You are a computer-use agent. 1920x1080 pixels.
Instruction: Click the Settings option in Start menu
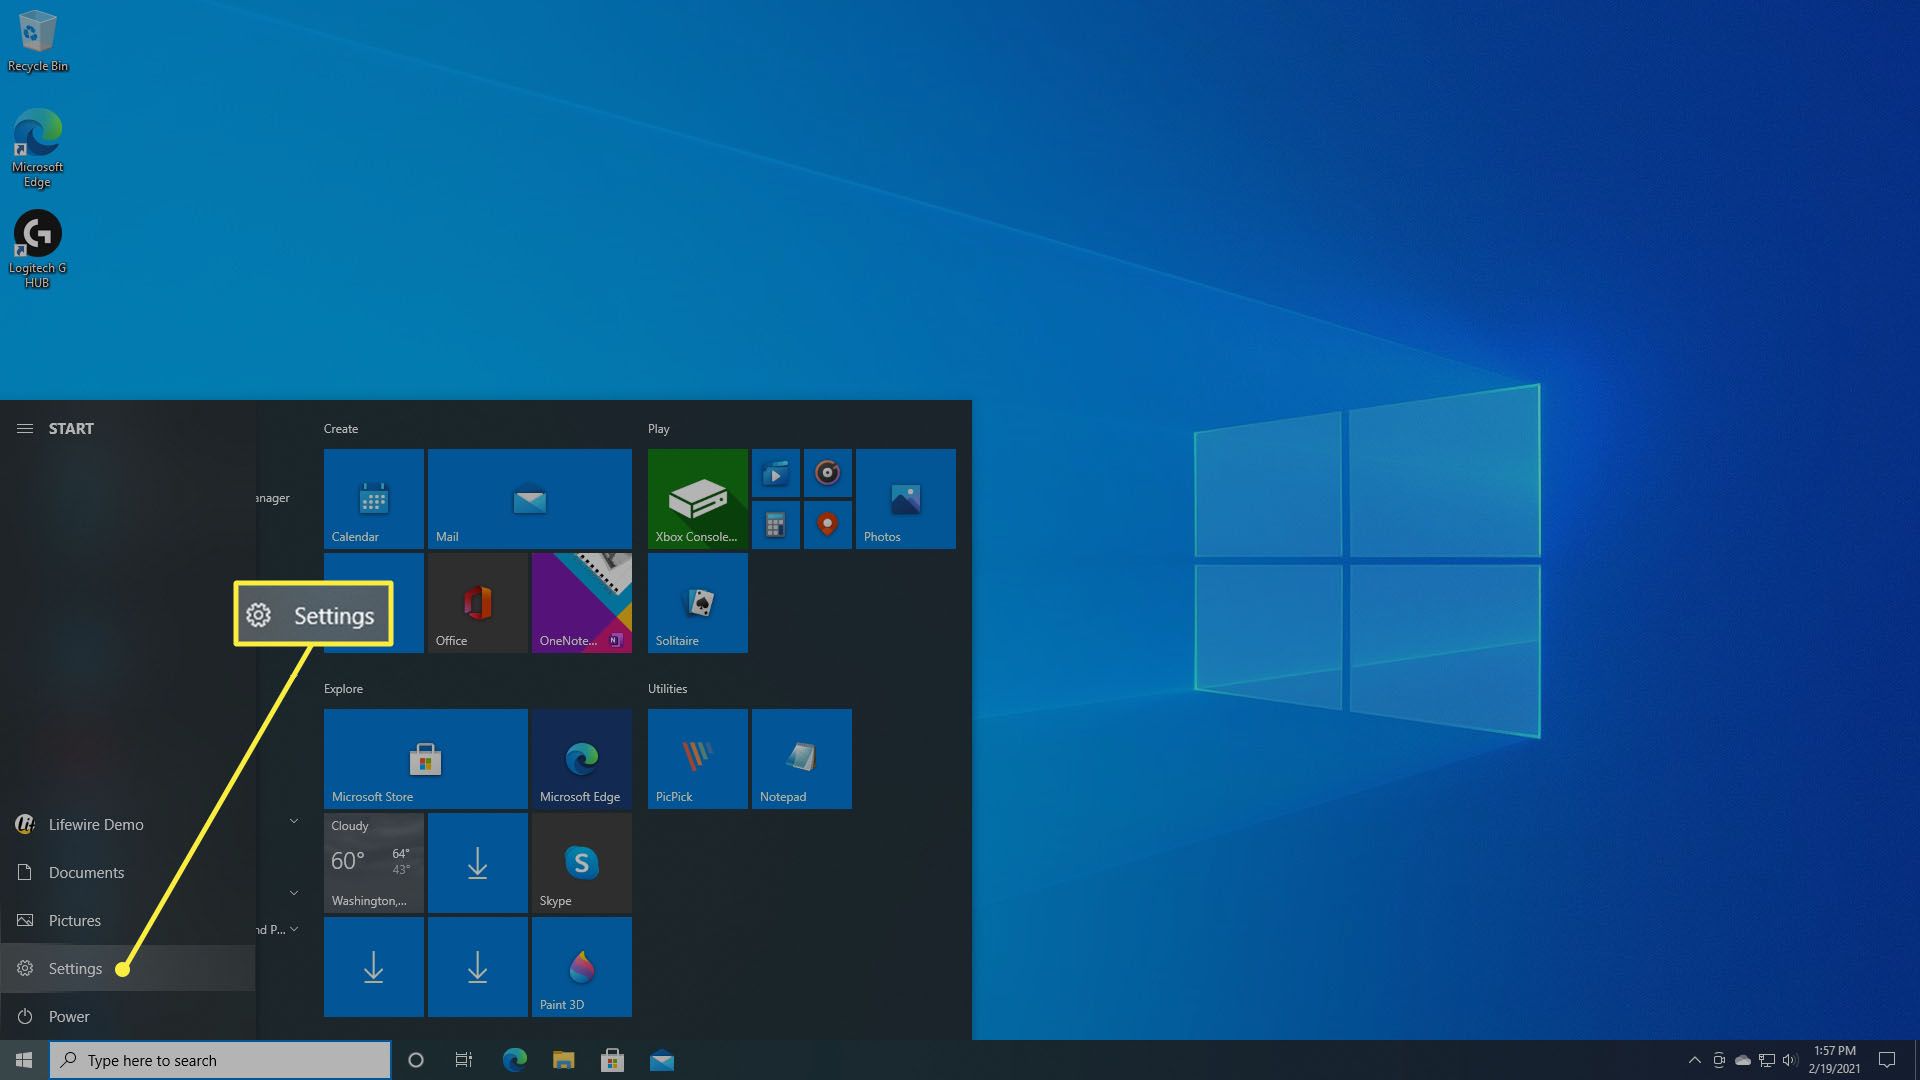[75, 967]
